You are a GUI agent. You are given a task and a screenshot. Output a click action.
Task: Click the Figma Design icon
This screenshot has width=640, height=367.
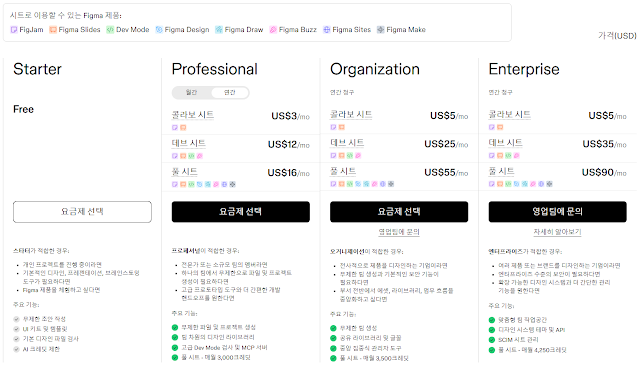pyautogui.click(x=159, y=30)
